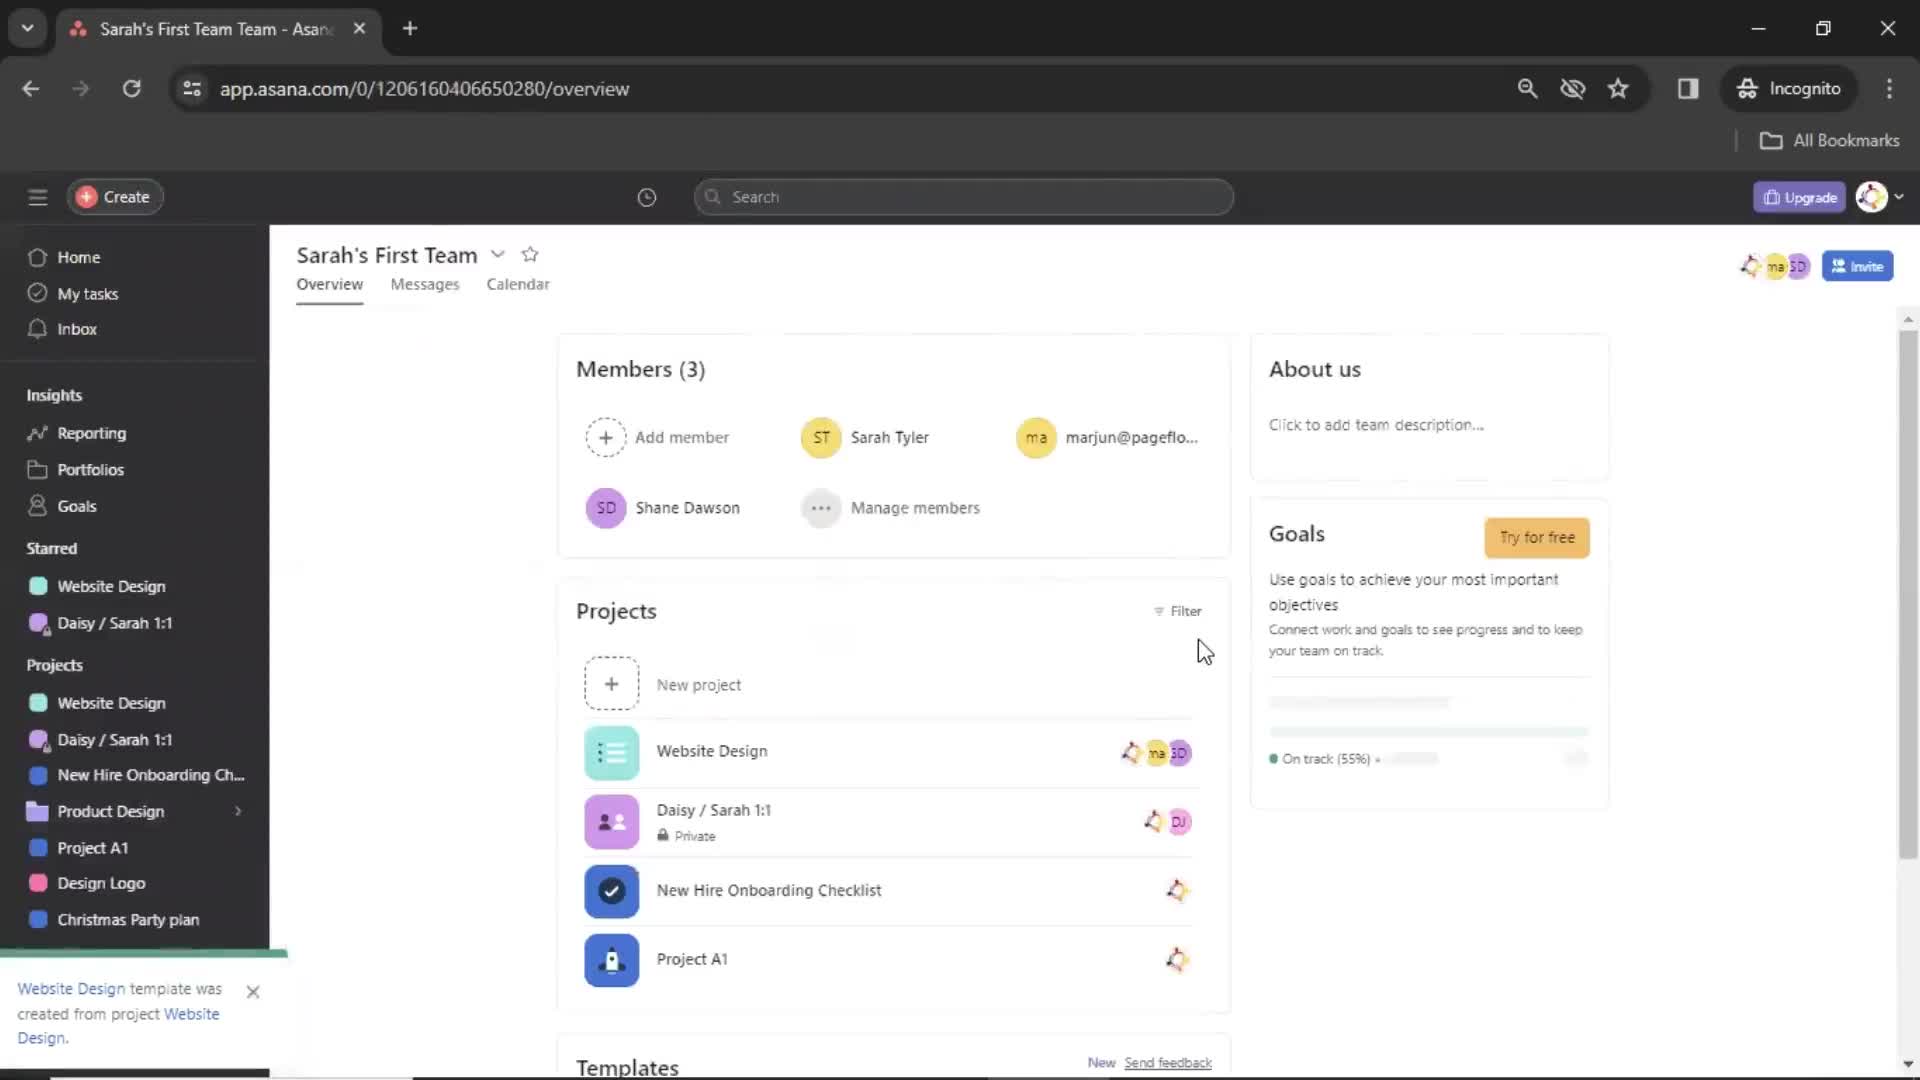The width and height of the screenshot is (1920, 1080).
Task: Click the Asana home icon in sidebar
Action: coord(37,257)
